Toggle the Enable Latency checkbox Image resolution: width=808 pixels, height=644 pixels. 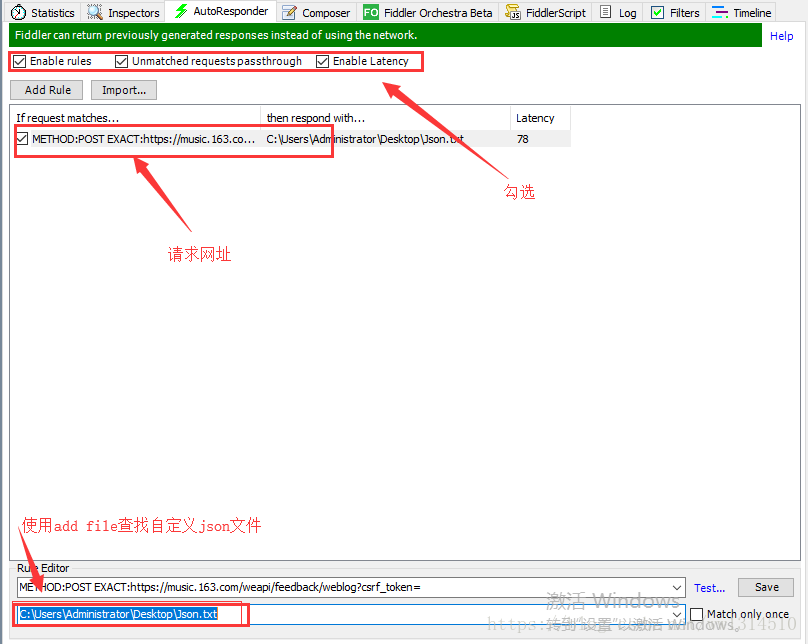coord(323,61)
